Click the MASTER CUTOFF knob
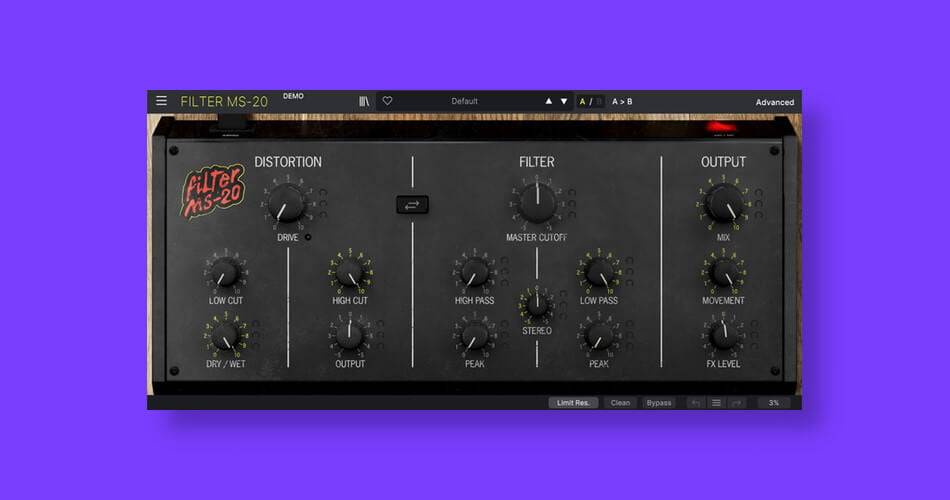The height and width of the screenshot is (500, 950). 537,203
